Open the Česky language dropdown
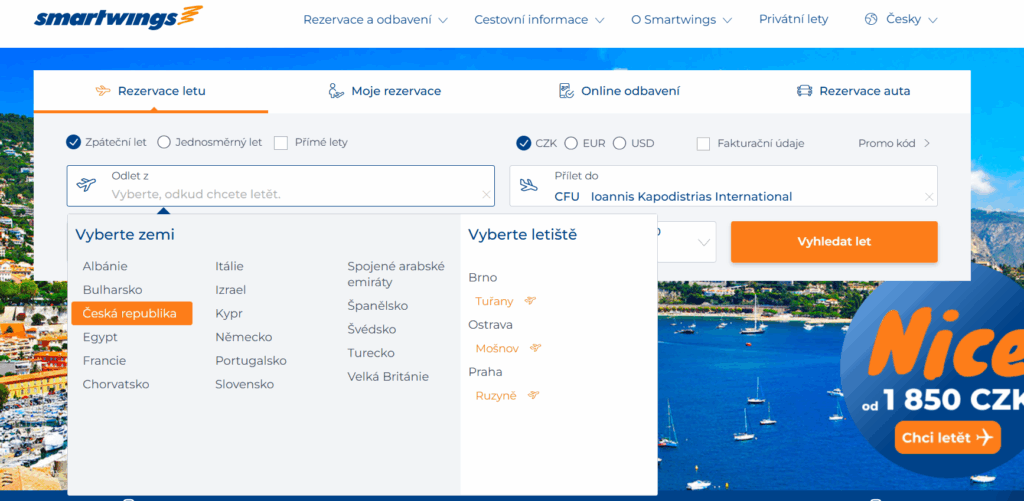Viewport: 1024px width, 501px height. point(911,20)
